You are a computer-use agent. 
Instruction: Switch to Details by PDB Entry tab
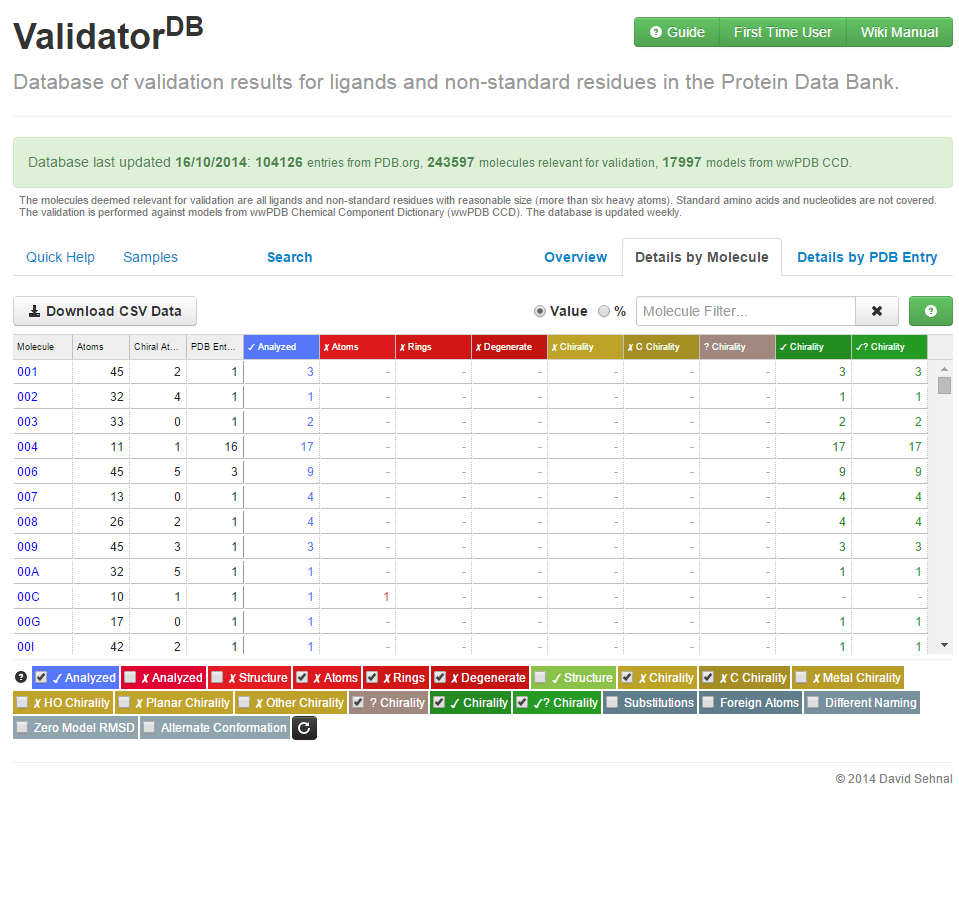pos(867,257)
